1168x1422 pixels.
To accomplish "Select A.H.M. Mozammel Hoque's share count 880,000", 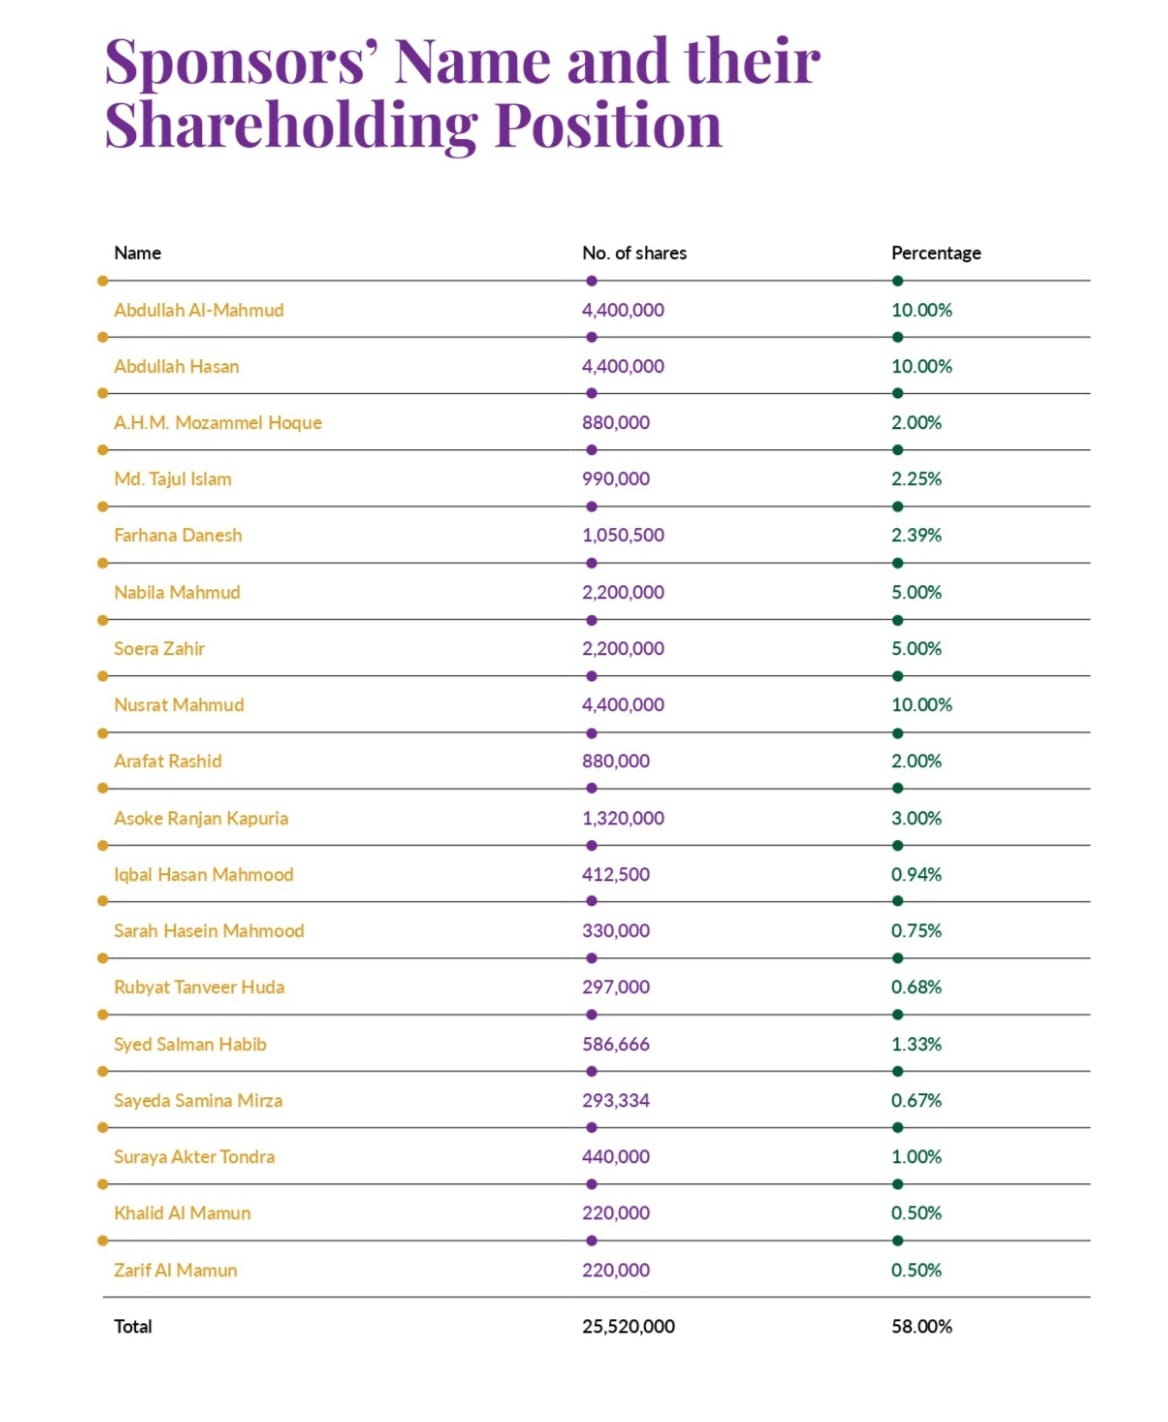I will pyautogui.click(x=616, y=423).
